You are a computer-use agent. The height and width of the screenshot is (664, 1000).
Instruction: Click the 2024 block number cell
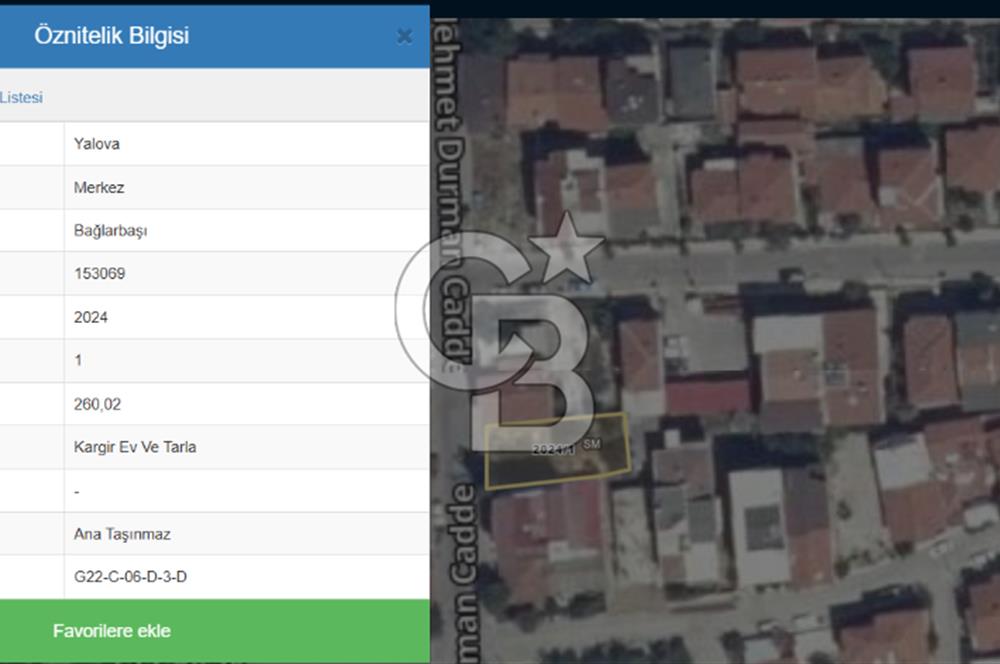(x=90, y=317)
